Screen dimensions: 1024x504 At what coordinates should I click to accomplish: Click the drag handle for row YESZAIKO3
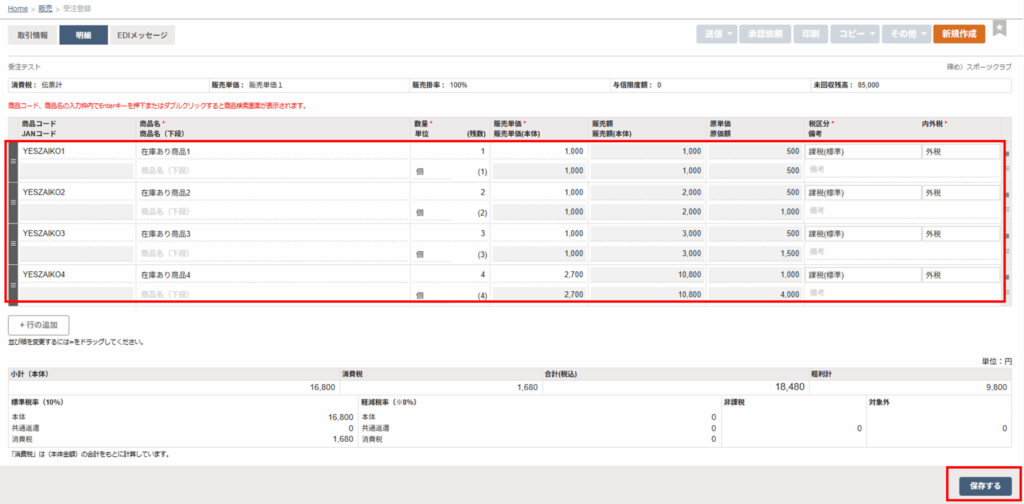[13, 243]
